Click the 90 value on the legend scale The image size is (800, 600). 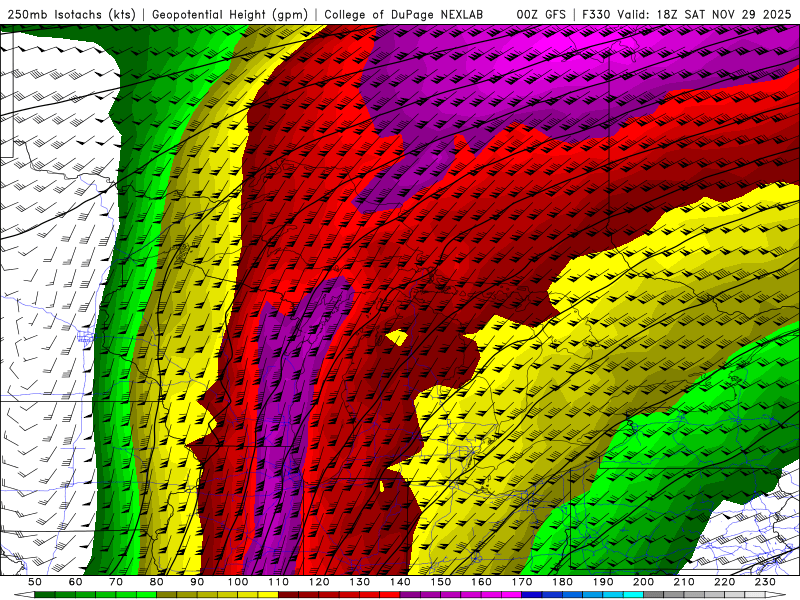pos(197,582)
